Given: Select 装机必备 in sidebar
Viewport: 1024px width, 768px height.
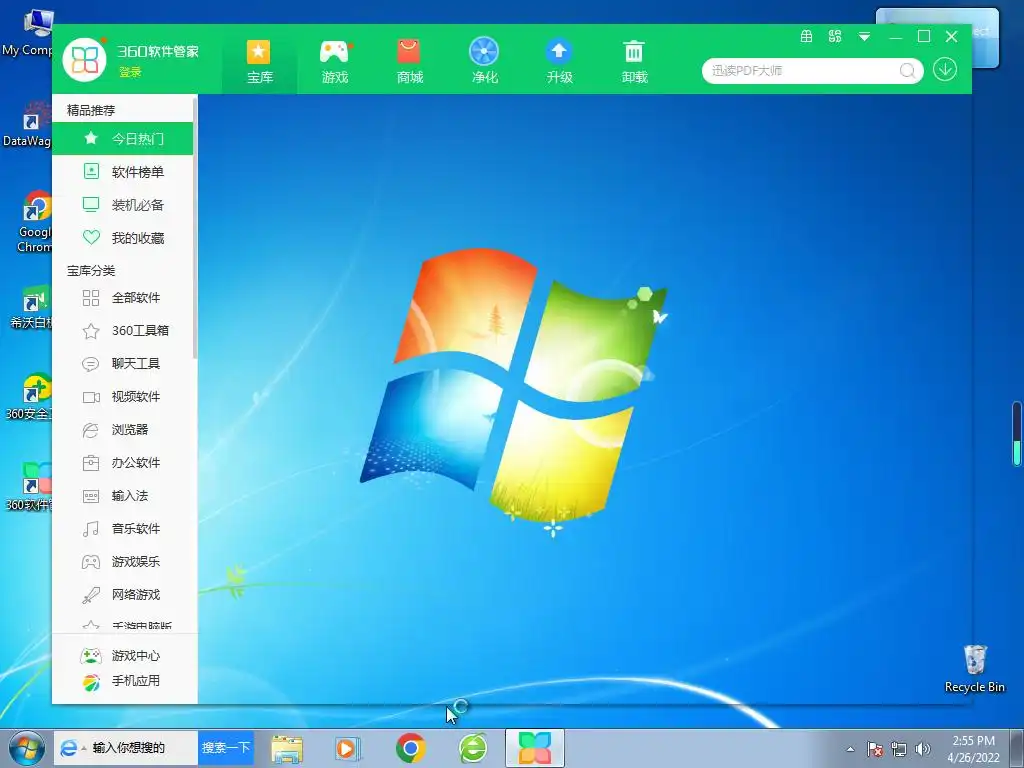Looking at the screenshot, I should [x=122, y=204].
